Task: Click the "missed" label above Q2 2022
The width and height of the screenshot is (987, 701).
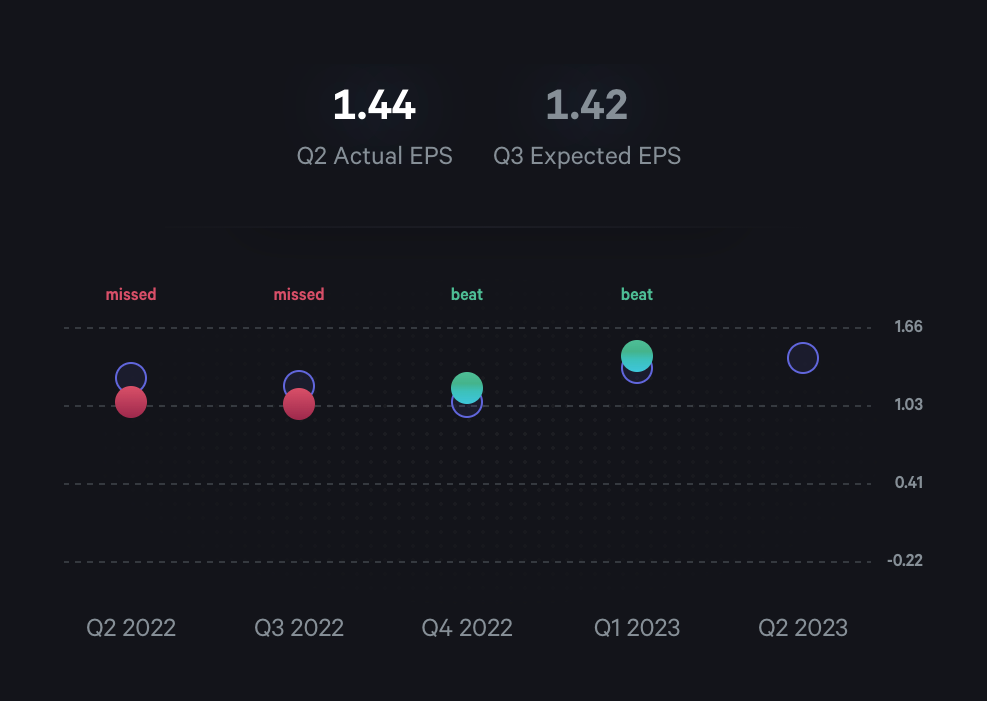Action: point(131,294)
